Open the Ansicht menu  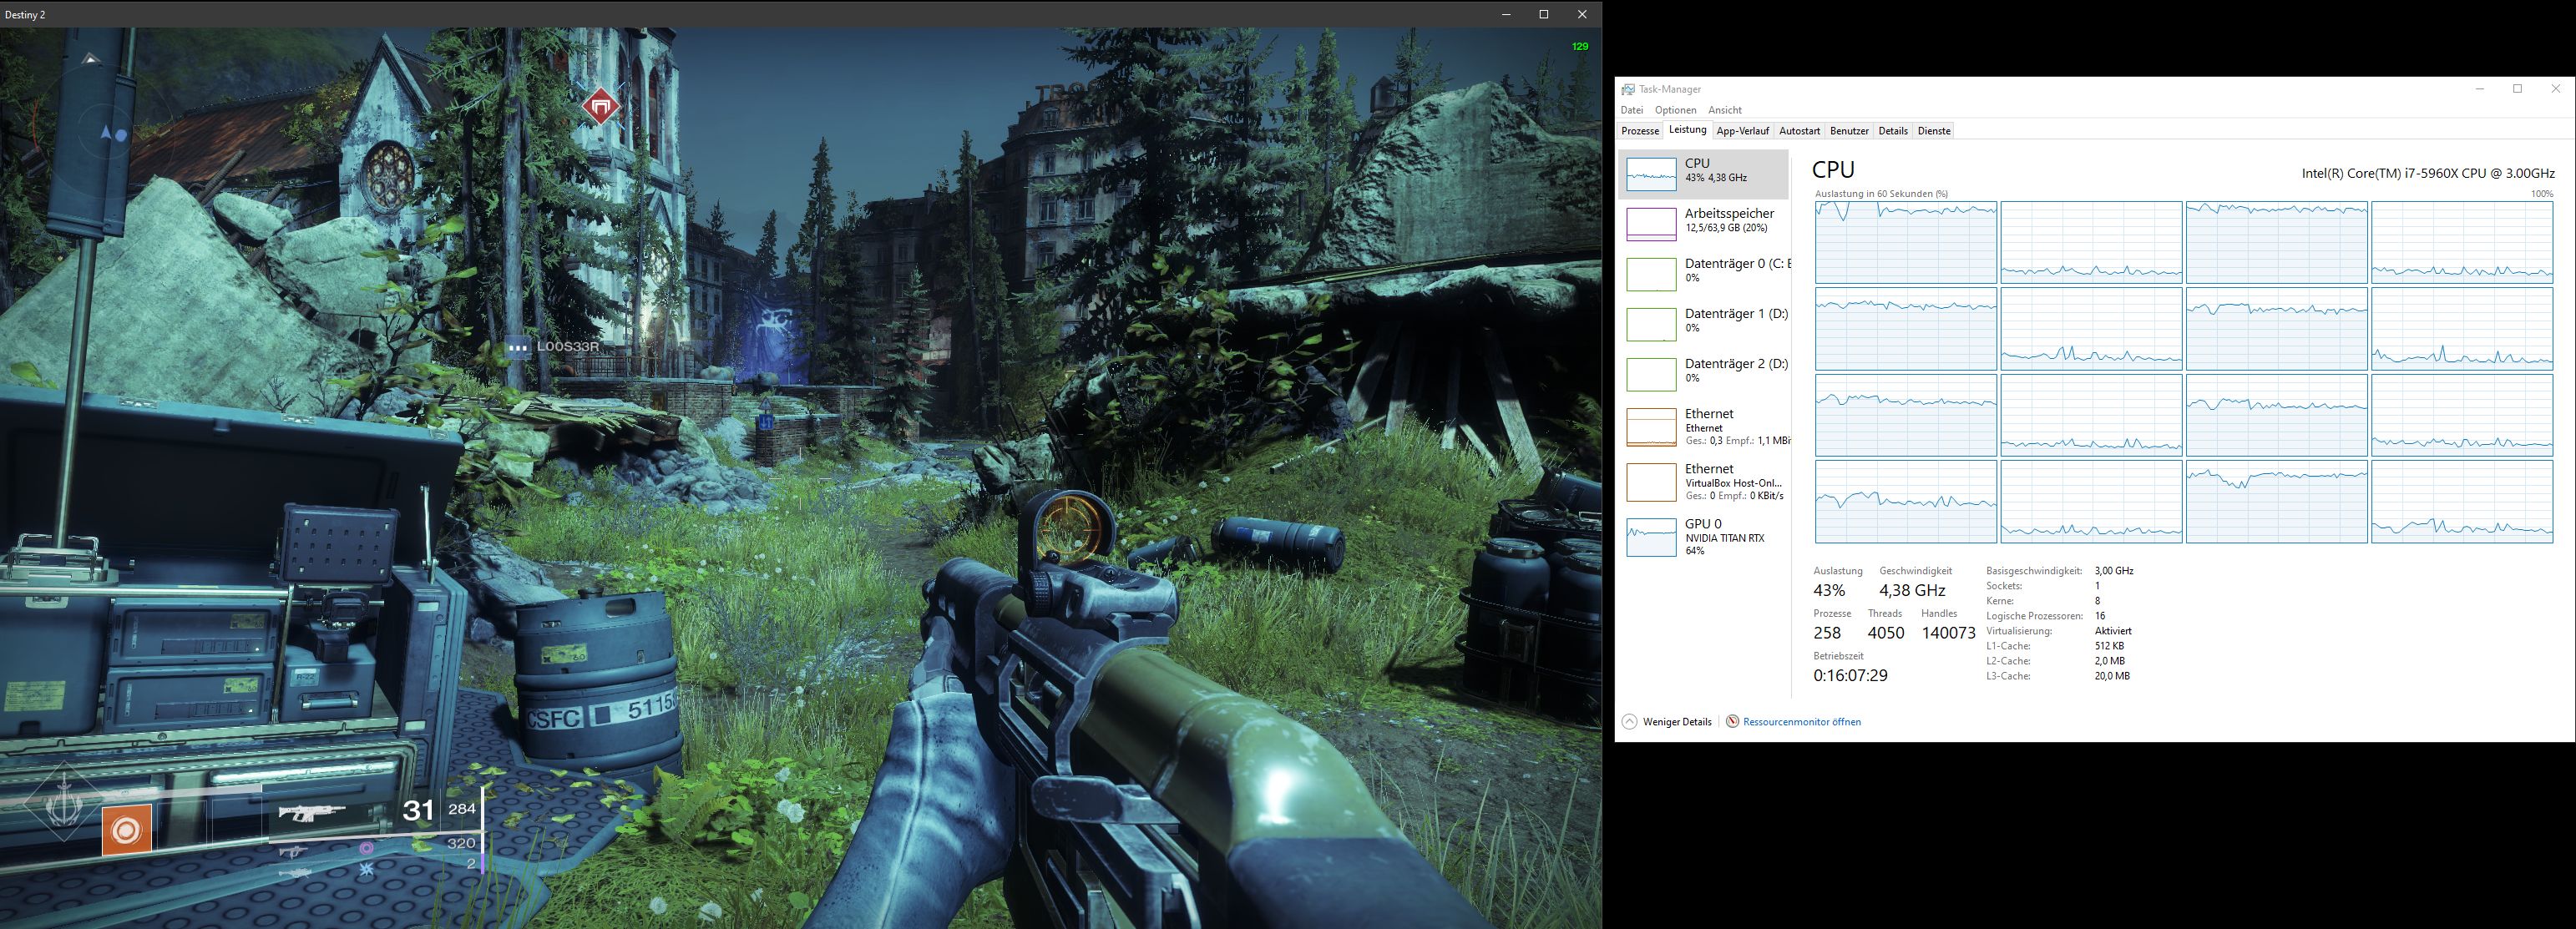tap(1724, 110)
